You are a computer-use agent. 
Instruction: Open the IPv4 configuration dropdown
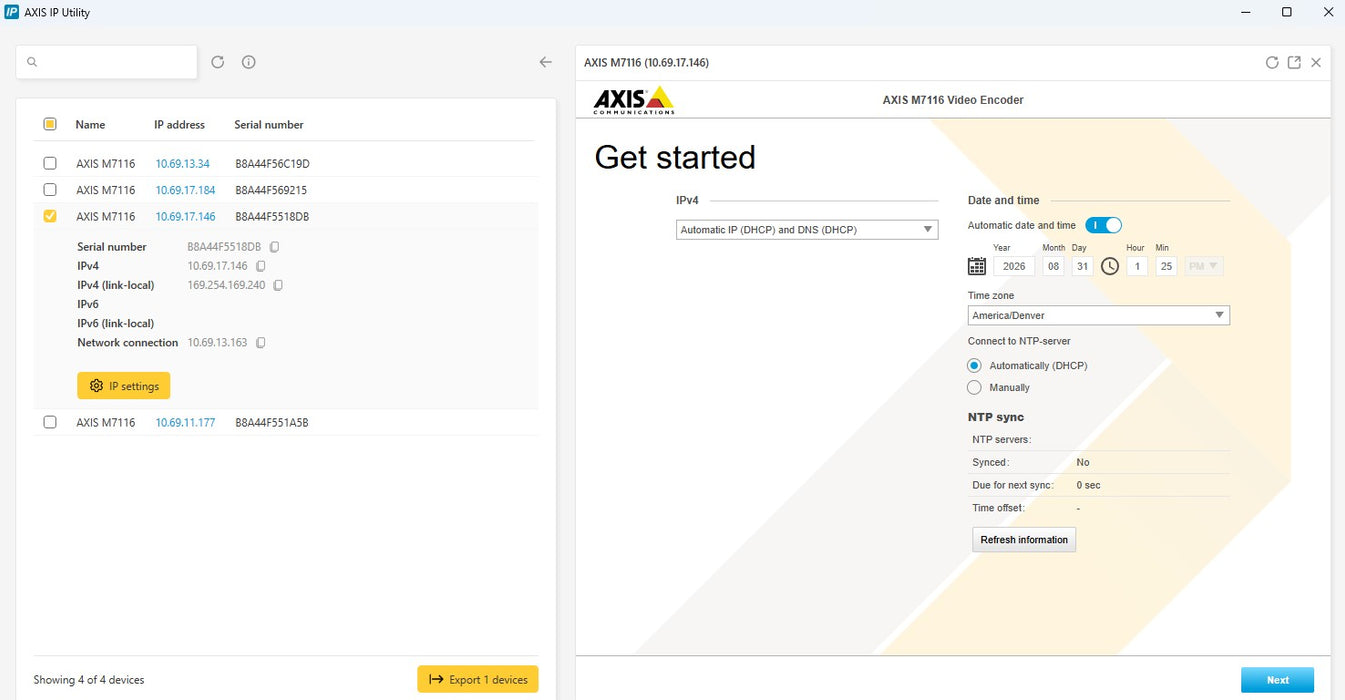(807, 230)
